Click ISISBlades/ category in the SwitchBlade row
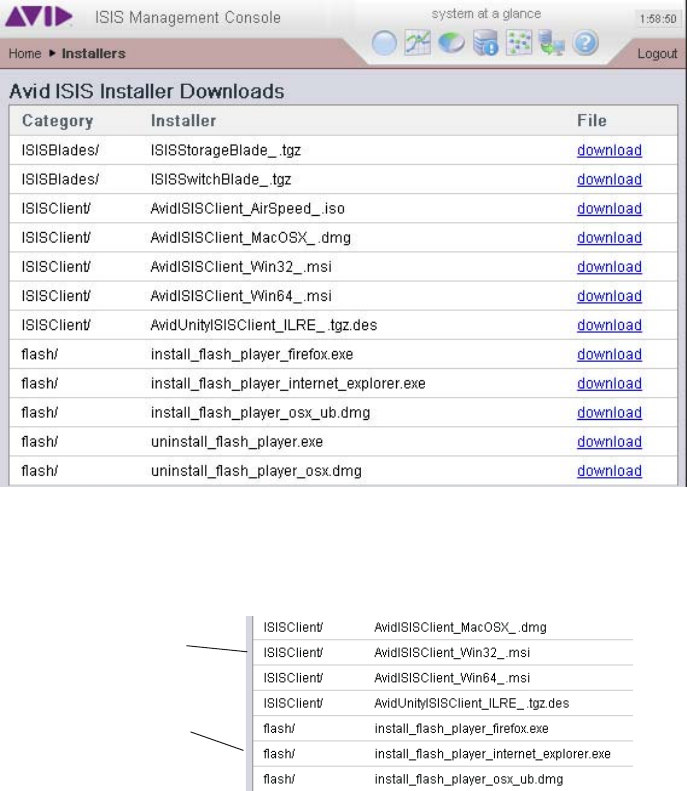This screenshot has width=687, height=791. point(60,180)
